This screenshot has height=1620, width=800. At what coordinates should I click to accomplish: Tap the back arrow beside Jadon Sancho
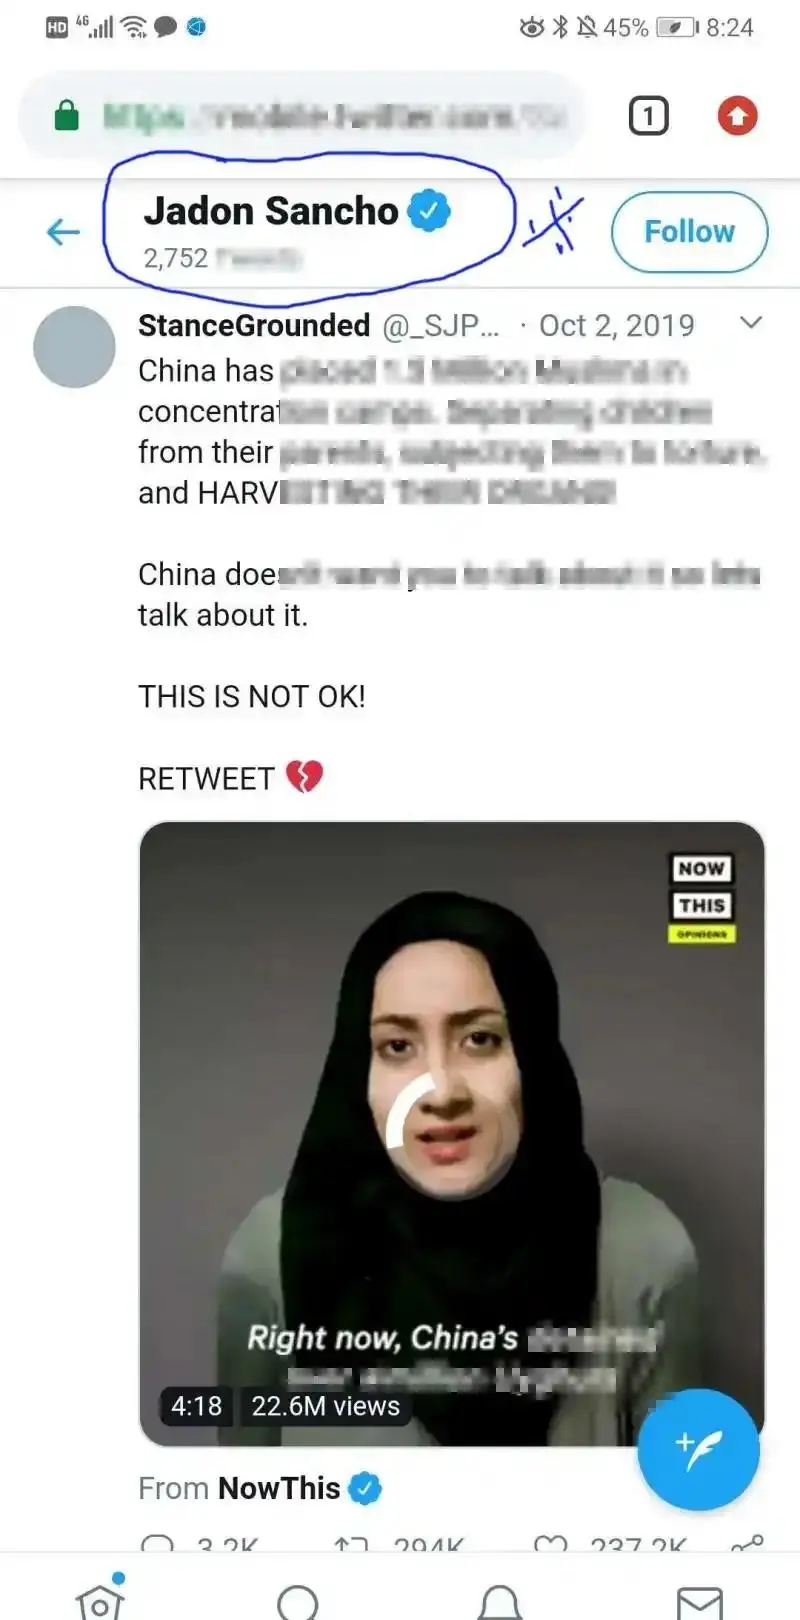pos(63,232)
